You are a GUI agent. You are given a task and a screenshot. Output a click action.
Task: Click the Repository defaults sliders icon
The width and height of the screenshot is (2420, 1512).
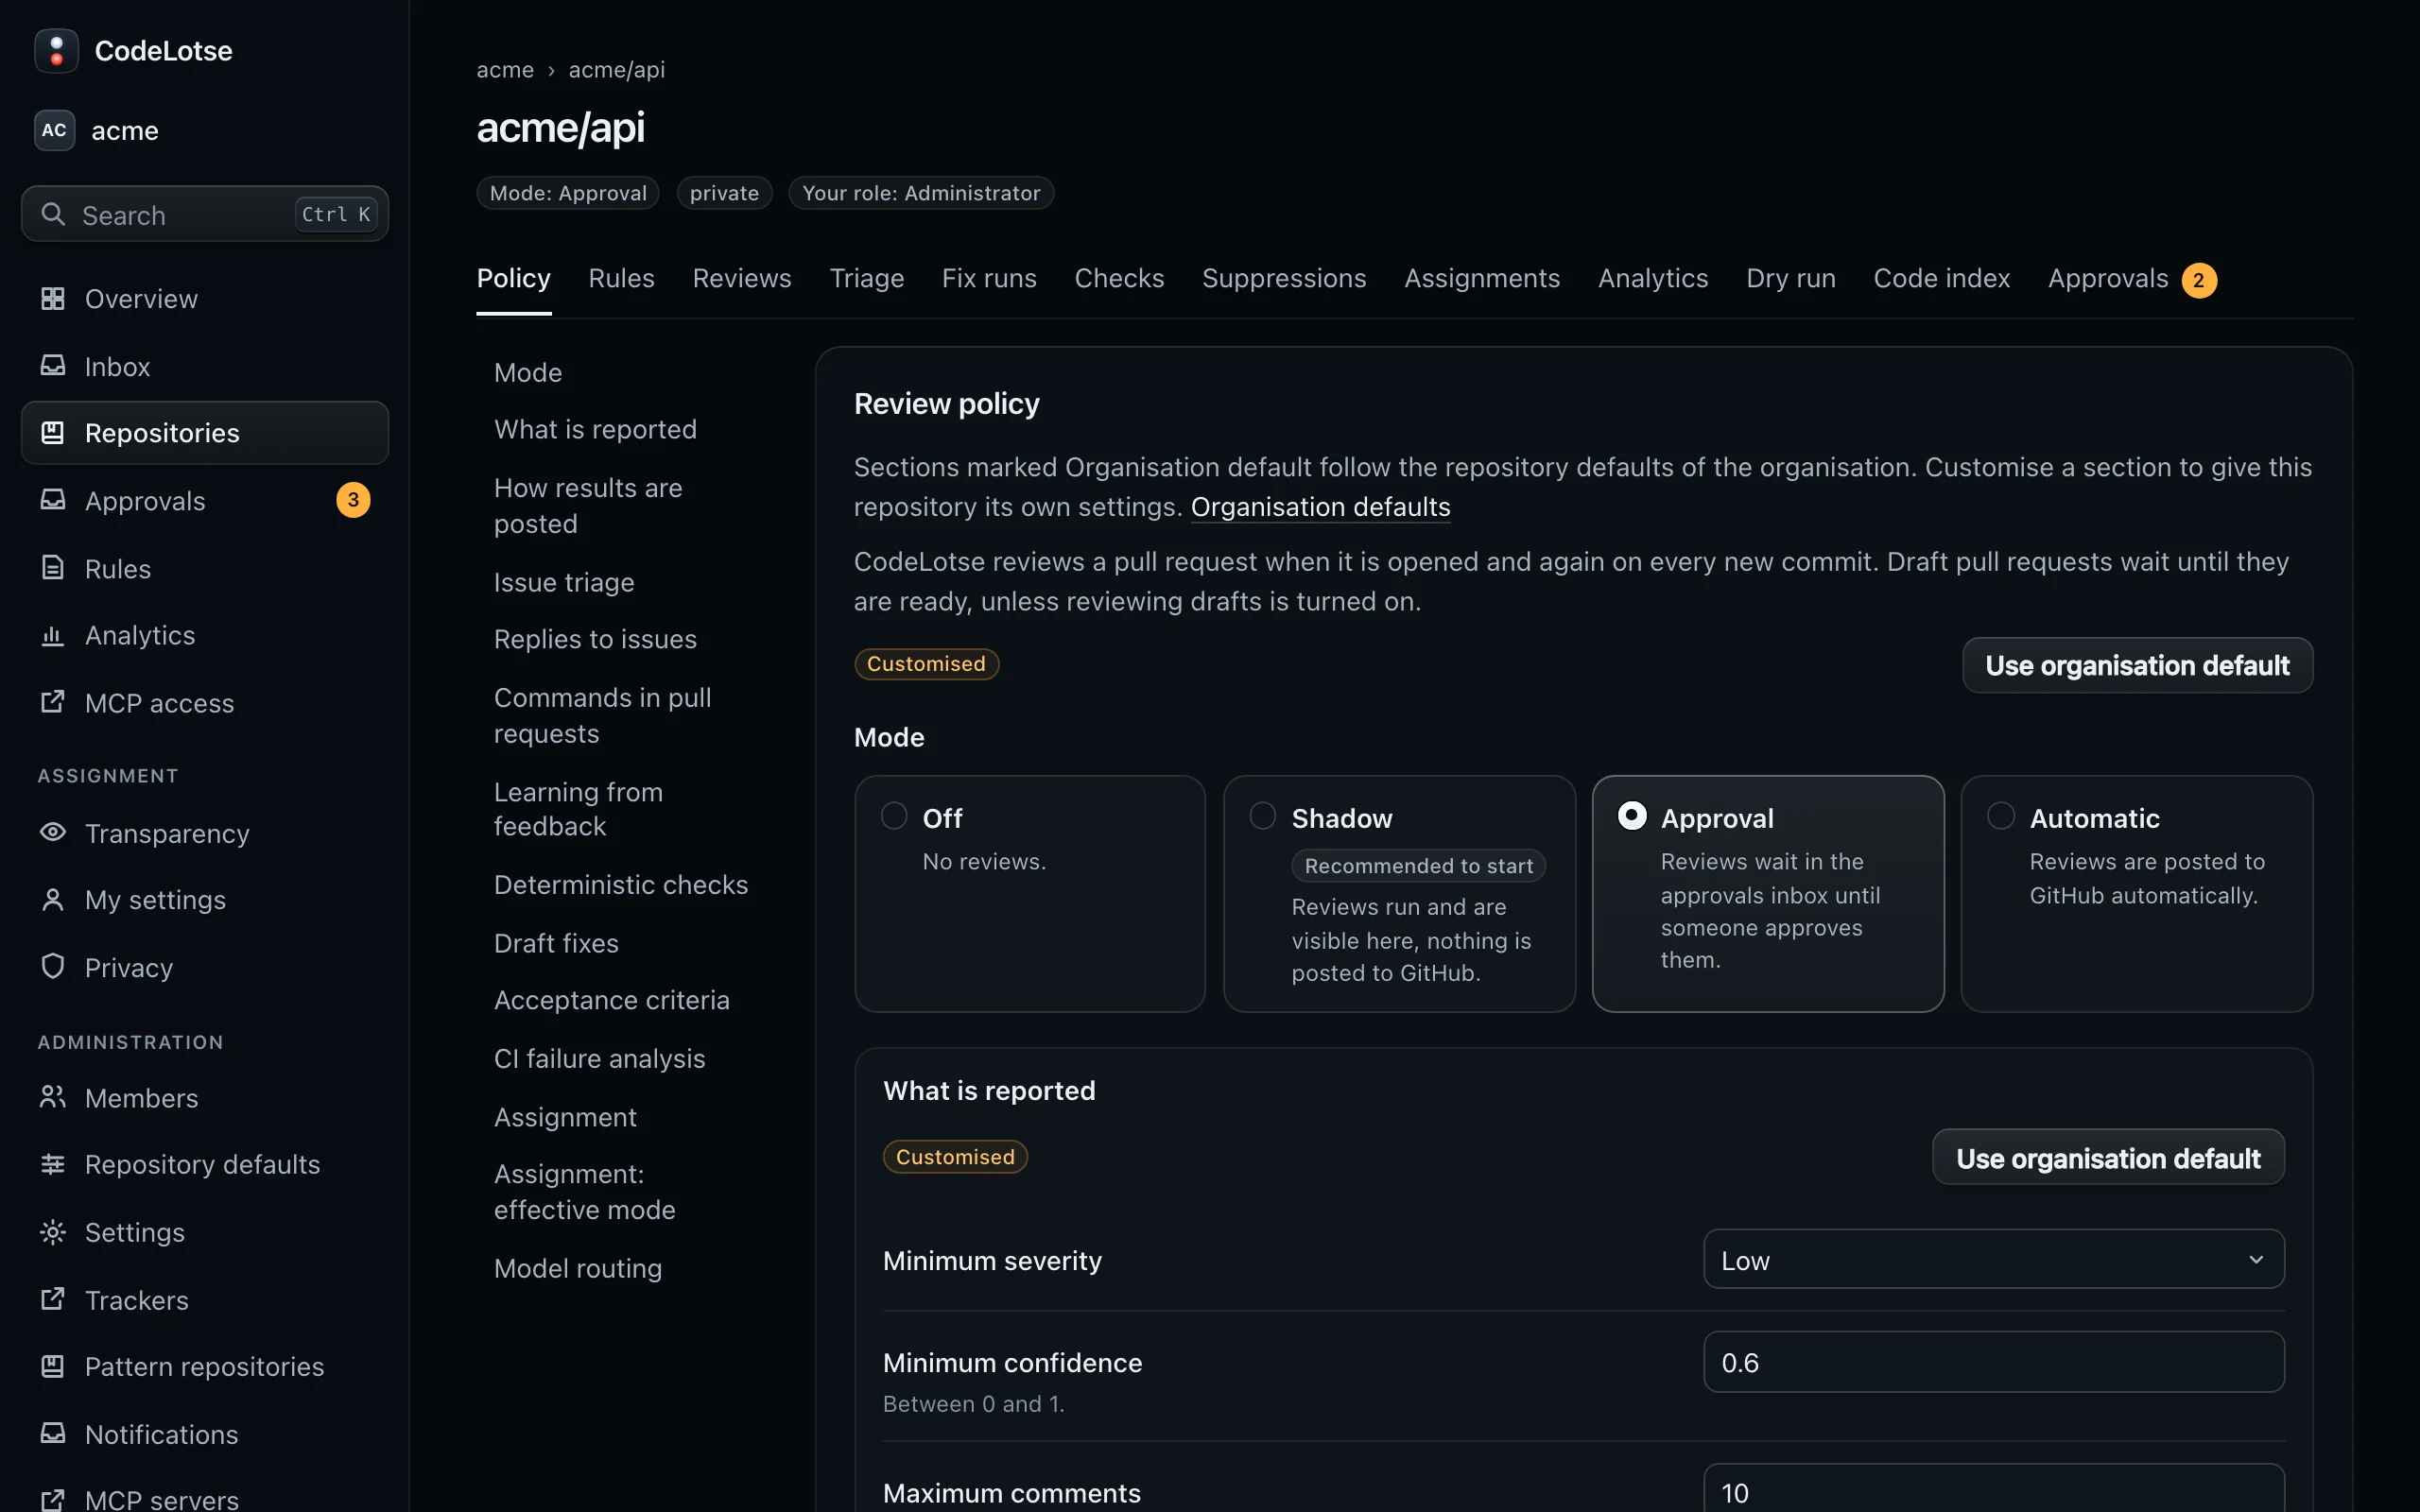(52, 1164)
